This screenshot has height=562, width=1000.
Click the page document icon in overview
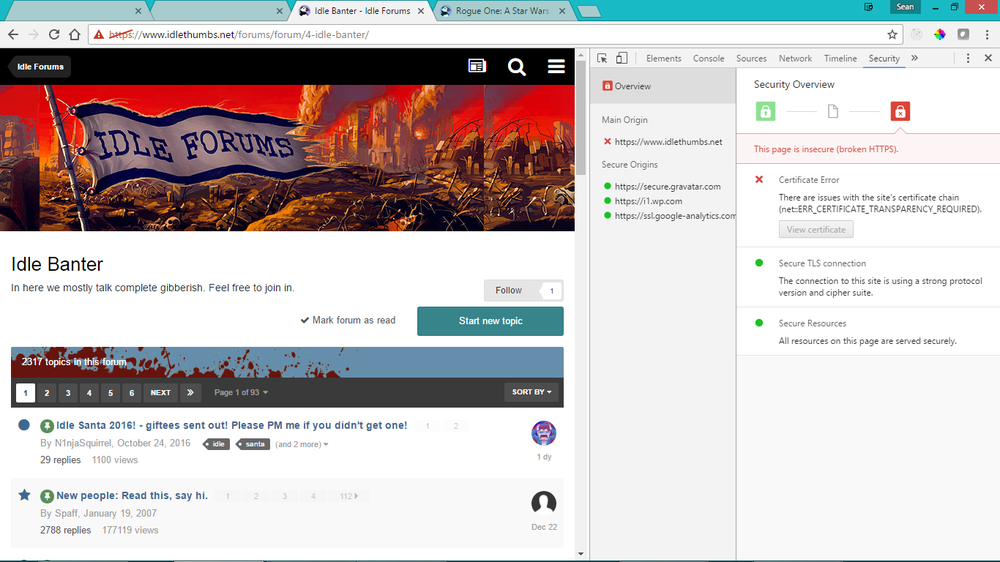833,112
